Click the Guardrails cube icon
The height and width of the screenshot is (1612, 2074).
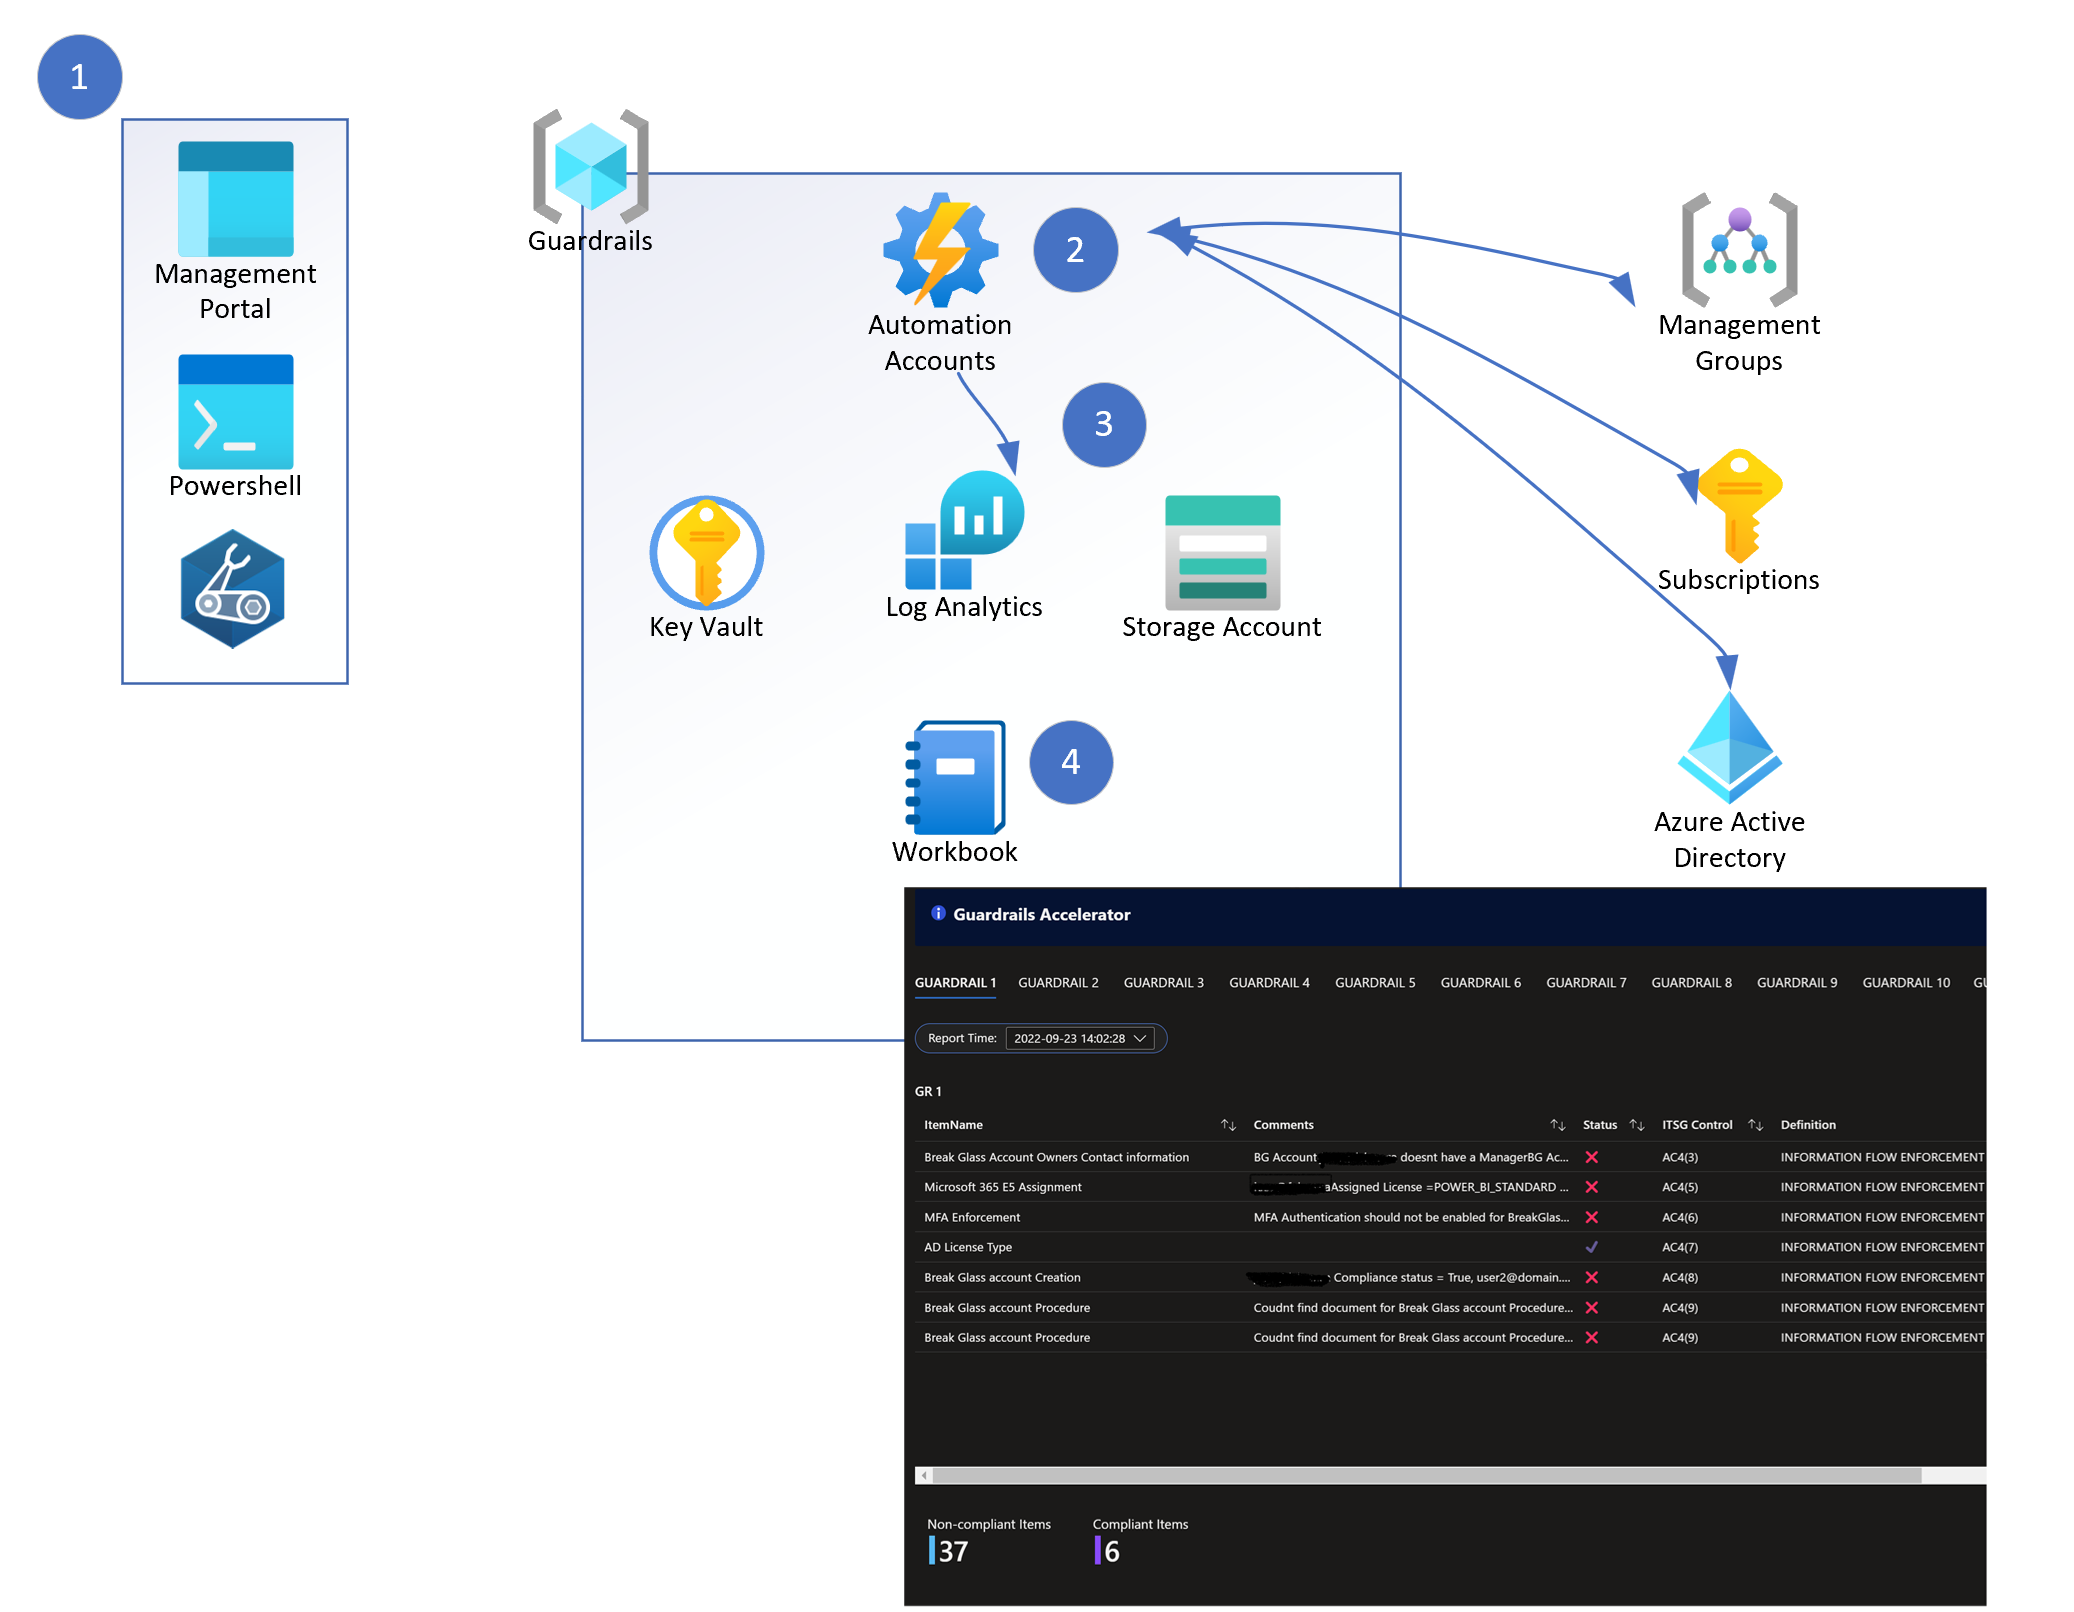click(x=590, y=166)
